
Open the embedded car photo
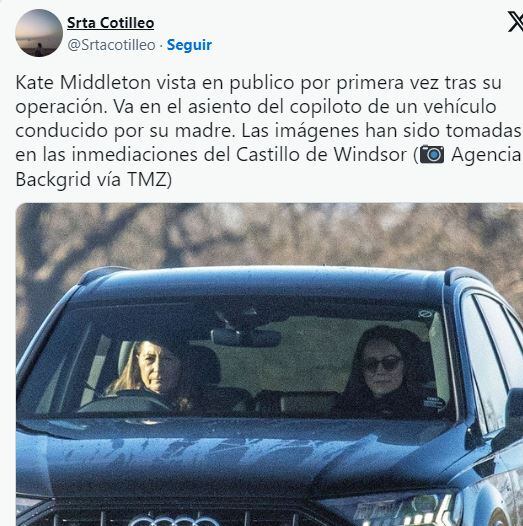(x=269, y=364)
